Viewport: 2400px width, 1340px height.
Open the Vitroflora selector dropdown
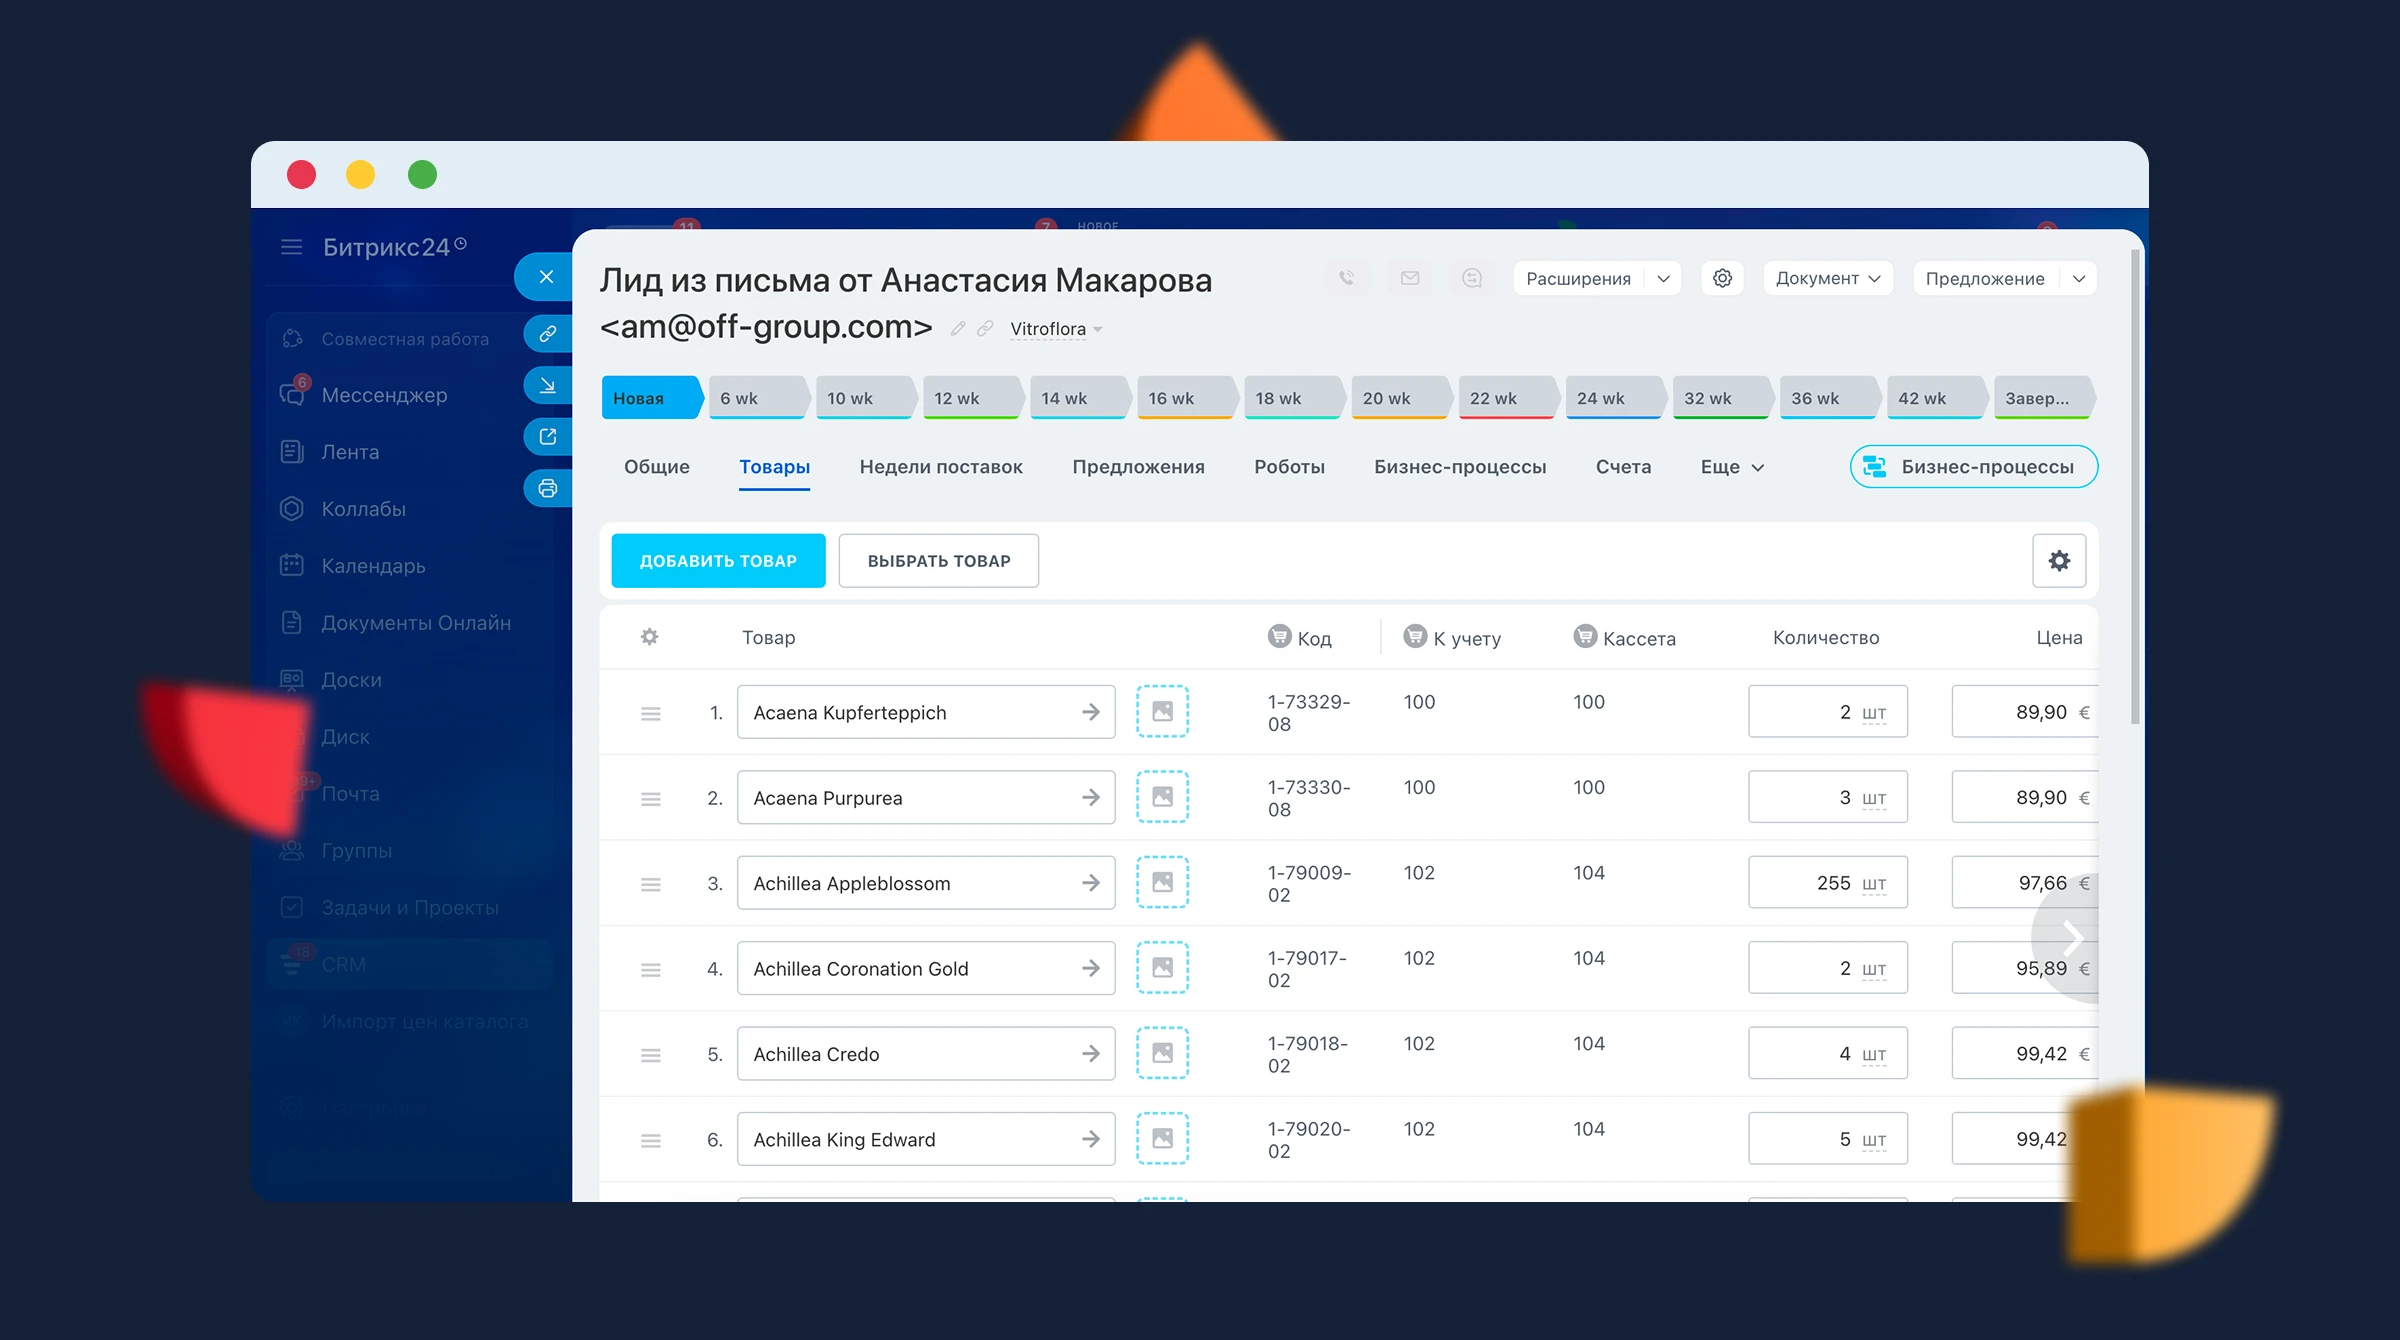pos(1055,329)
